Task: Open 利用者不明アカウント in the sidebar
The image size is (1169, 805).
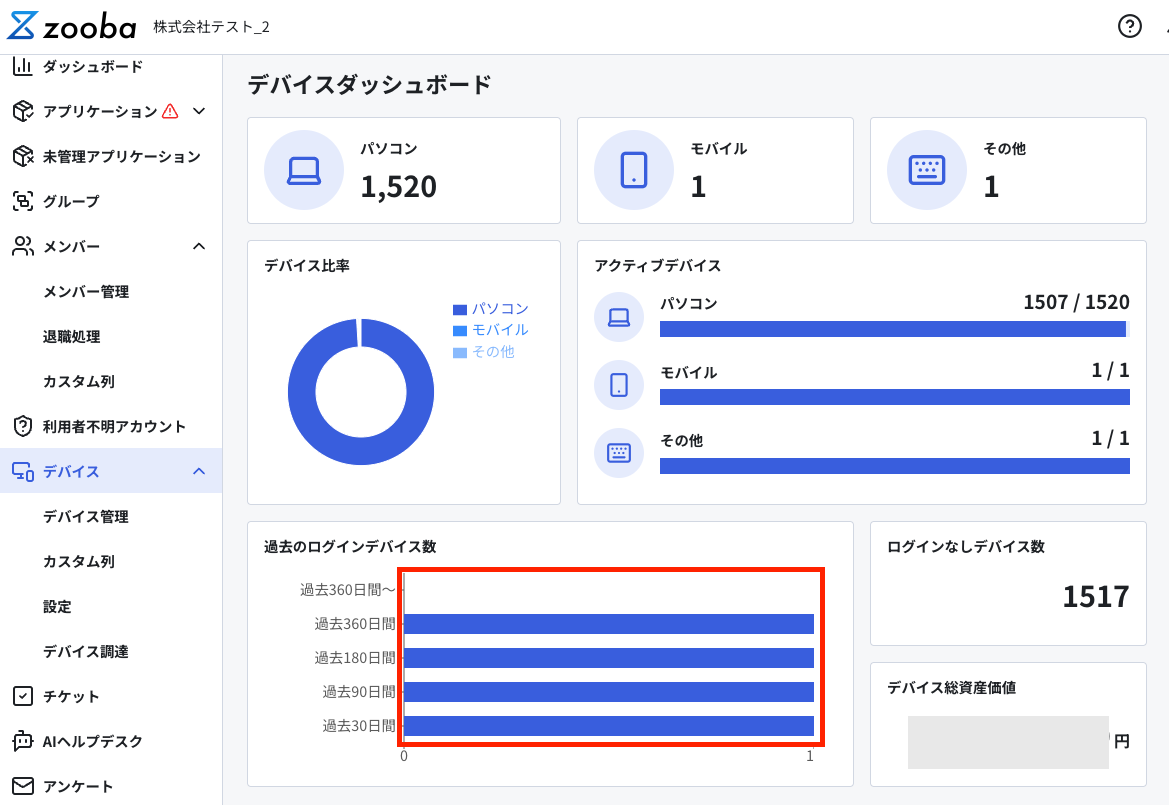Action: pos(114,426)
